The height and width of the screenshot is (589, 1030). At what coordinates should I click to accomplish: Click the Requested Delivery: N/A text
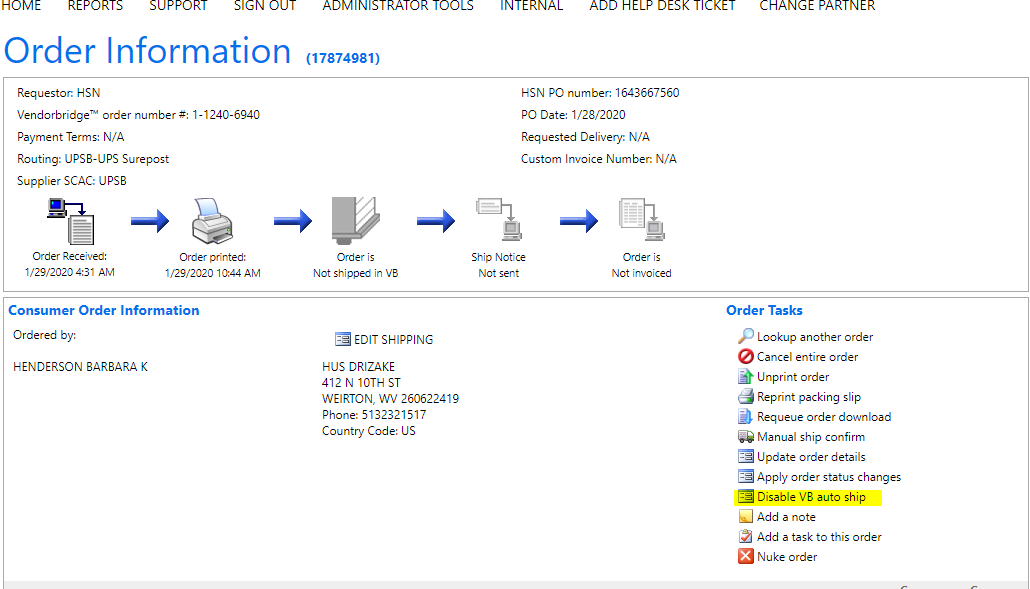tap(585, 137)
